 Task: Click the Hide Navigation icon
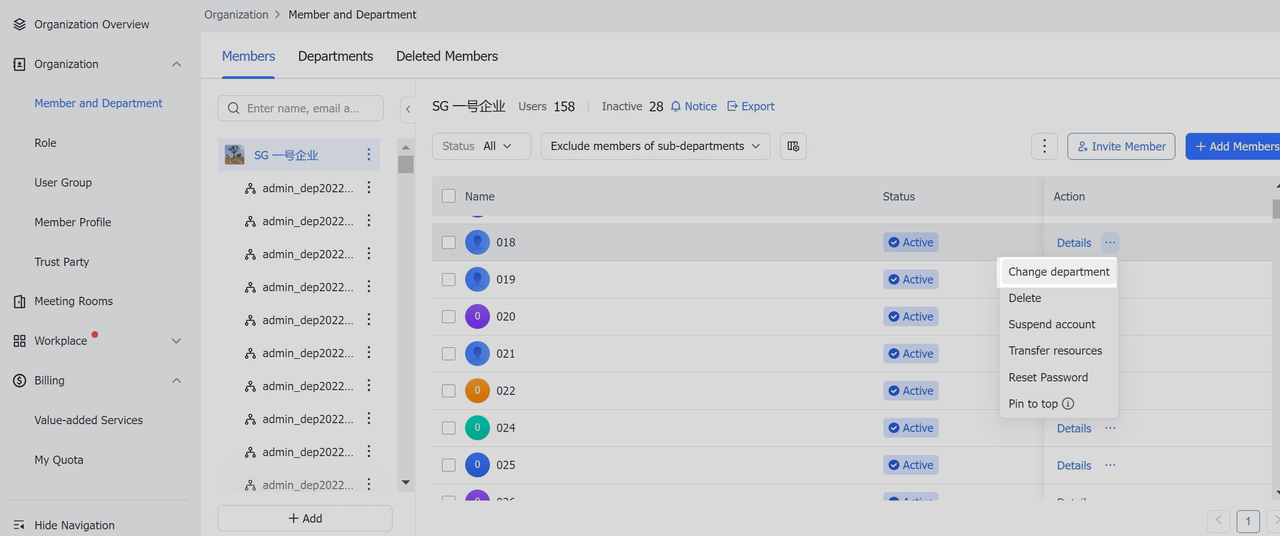19,525
